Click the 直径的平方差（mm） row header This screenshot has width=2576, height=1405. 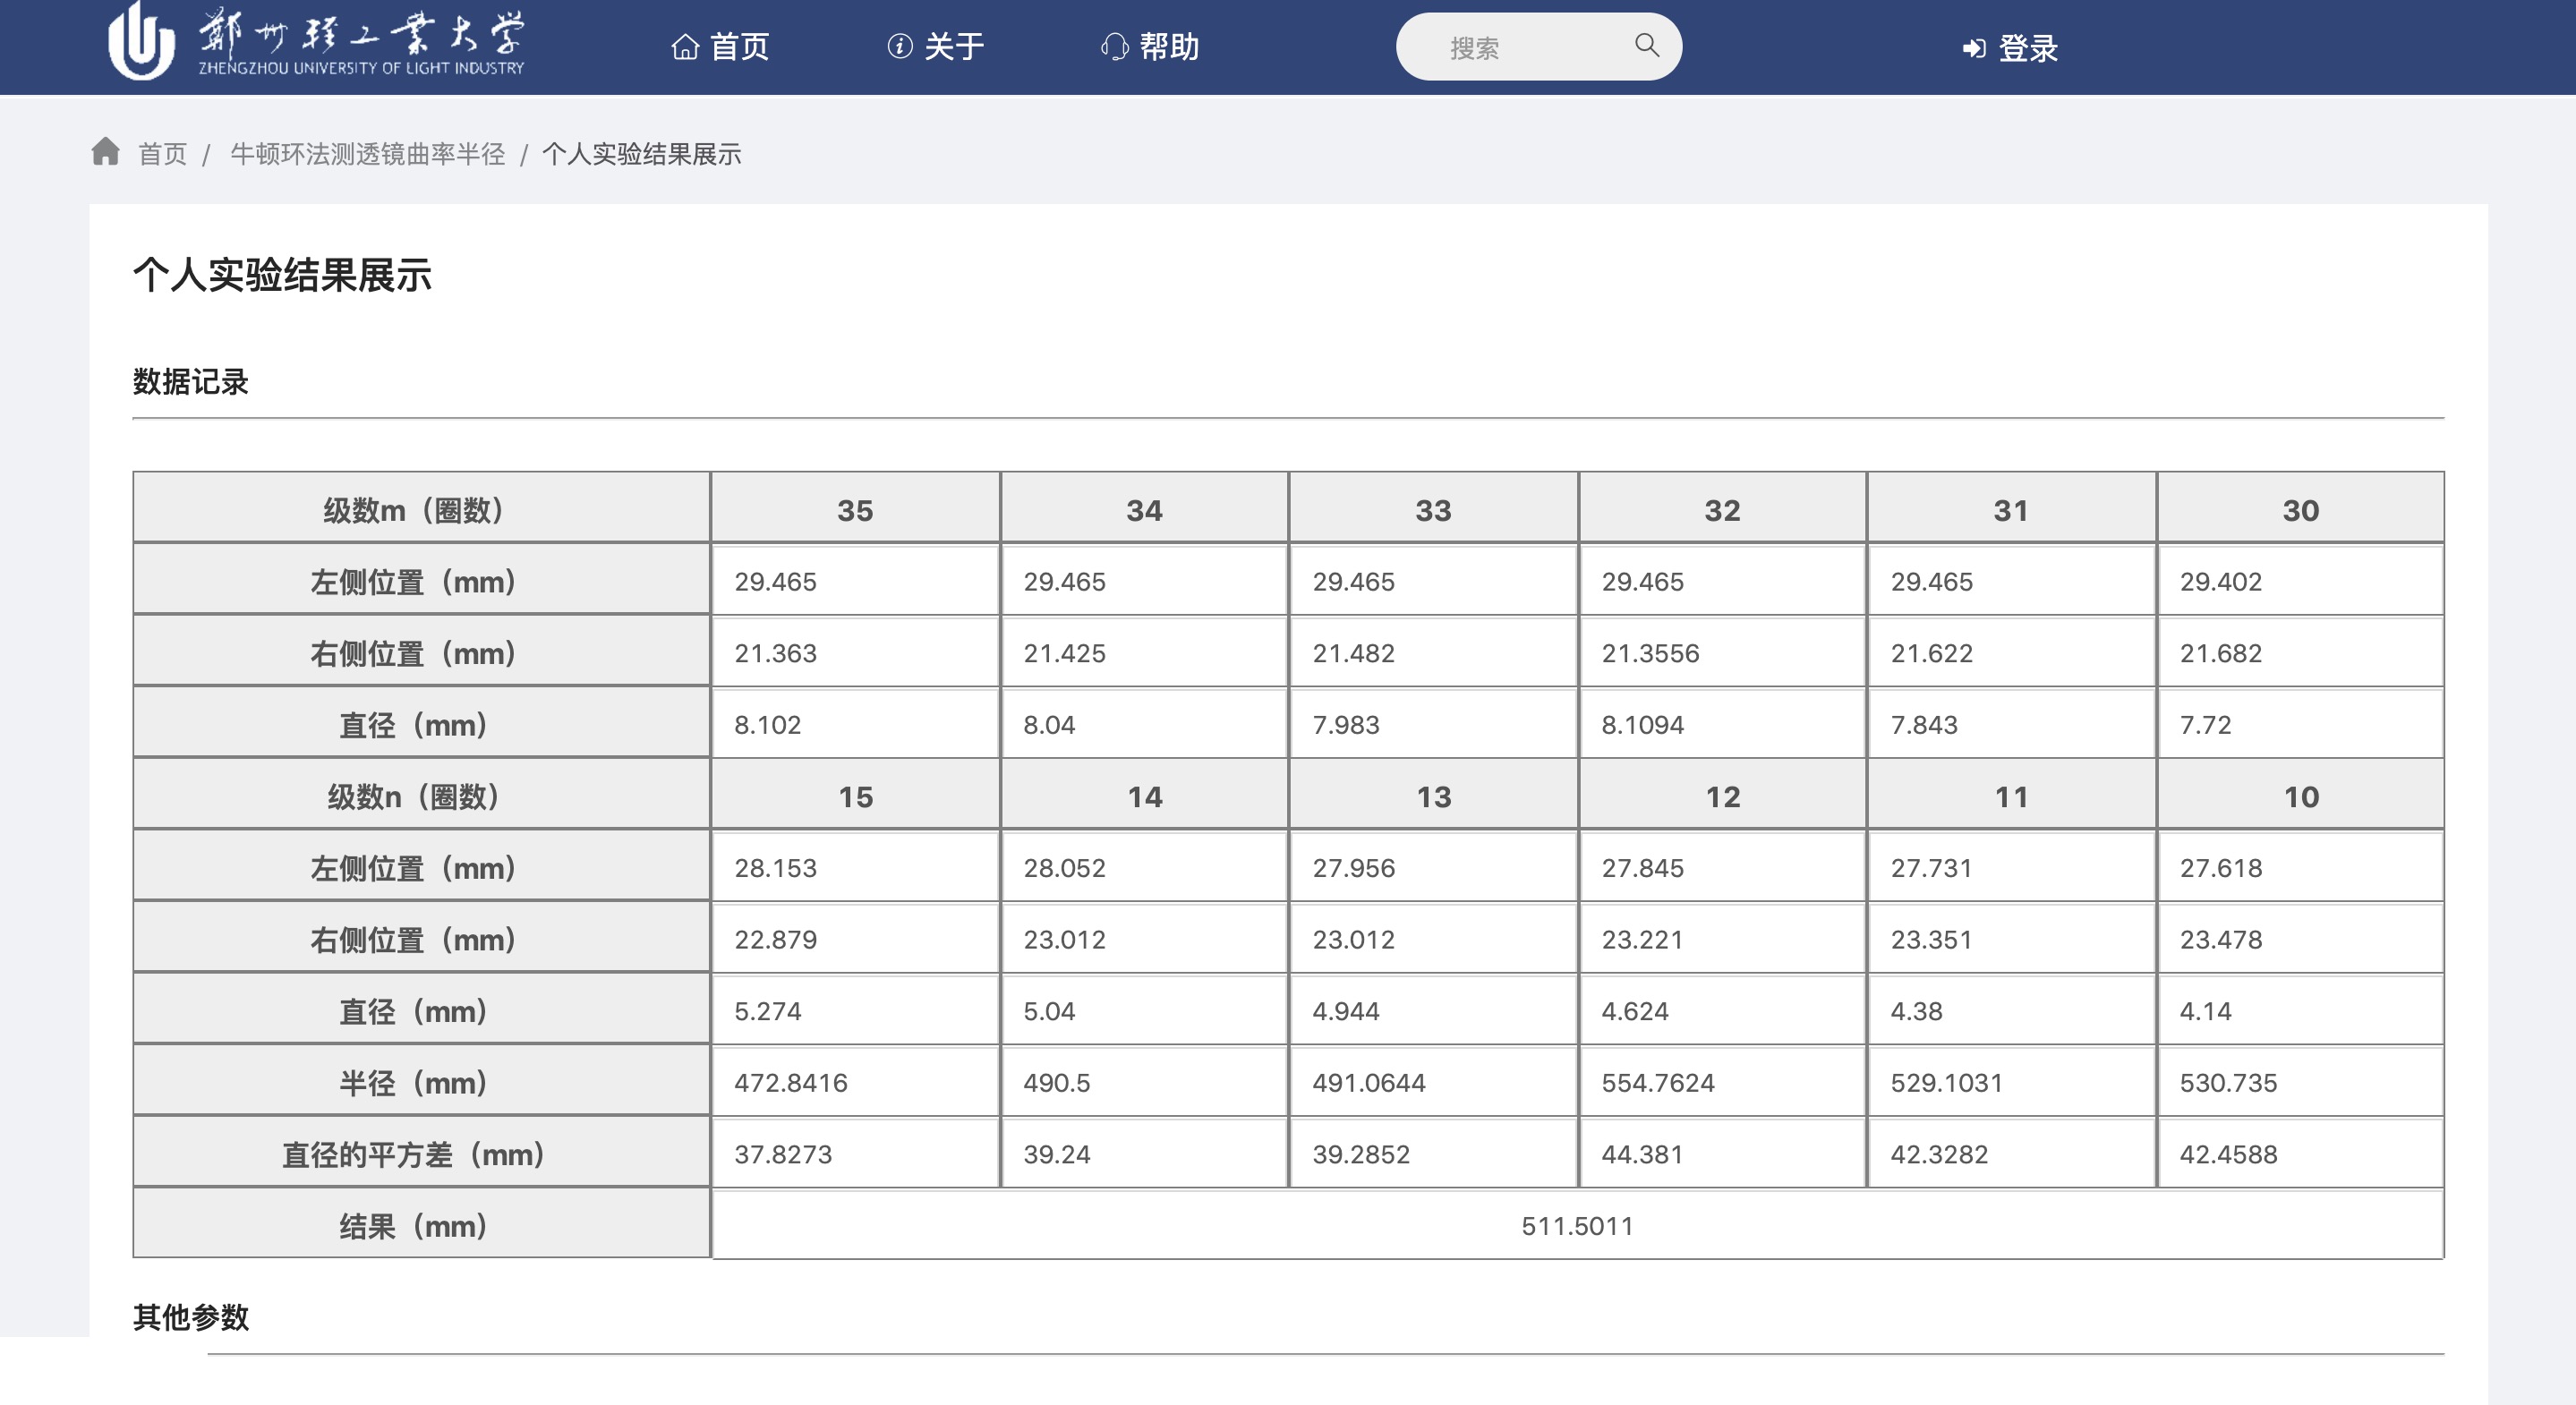(x=421, y=1152)
